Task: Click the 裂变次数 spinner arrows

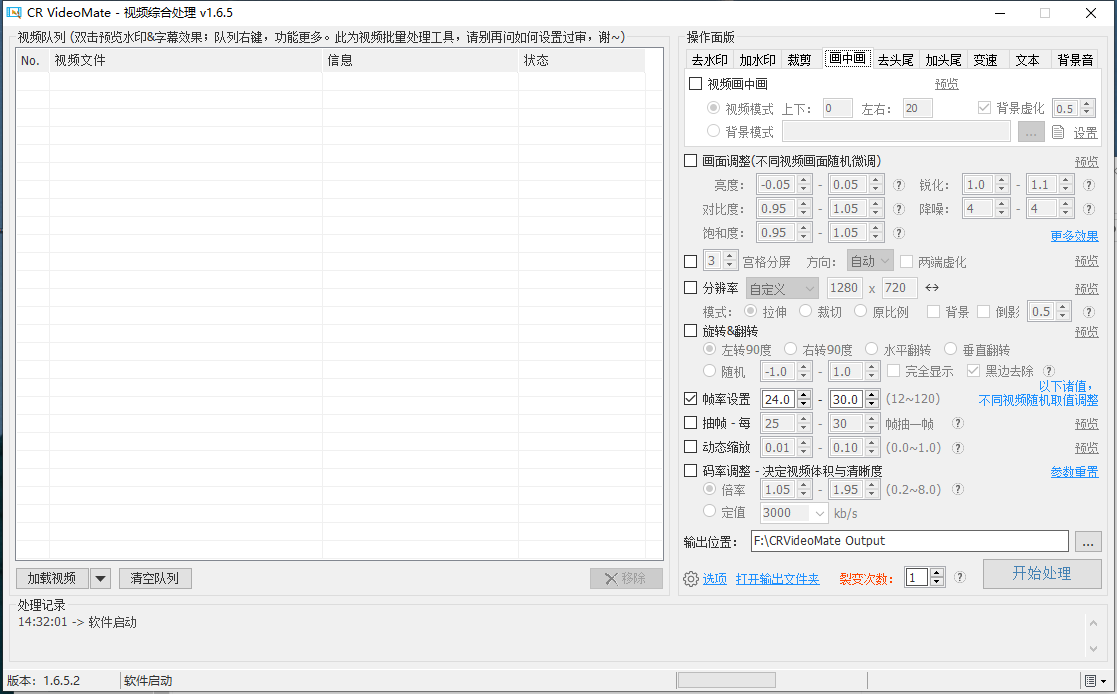Action: pyautogui.click(x=937, y=577)
